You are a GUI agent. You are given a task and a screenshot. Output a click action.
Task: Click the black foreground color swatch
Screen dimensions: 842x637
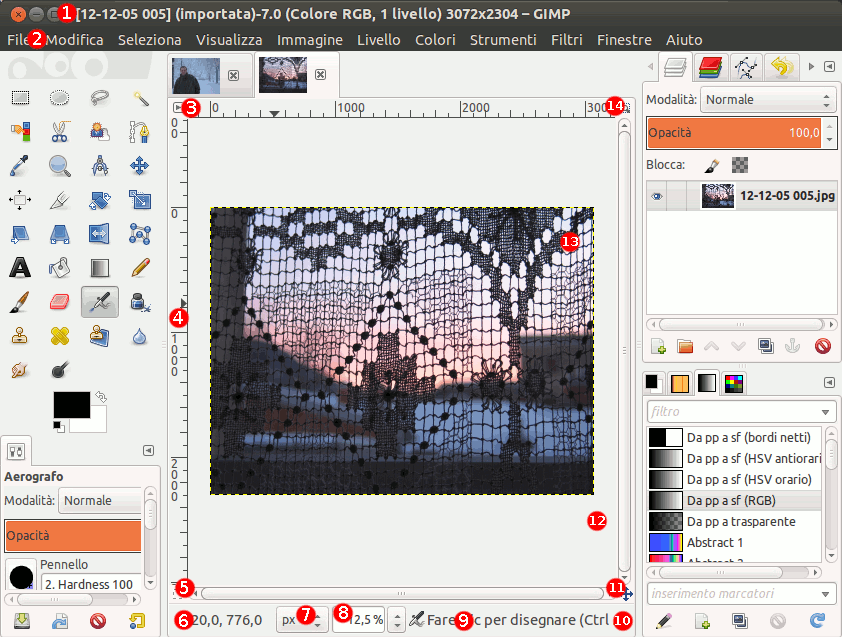coord(70,405)
